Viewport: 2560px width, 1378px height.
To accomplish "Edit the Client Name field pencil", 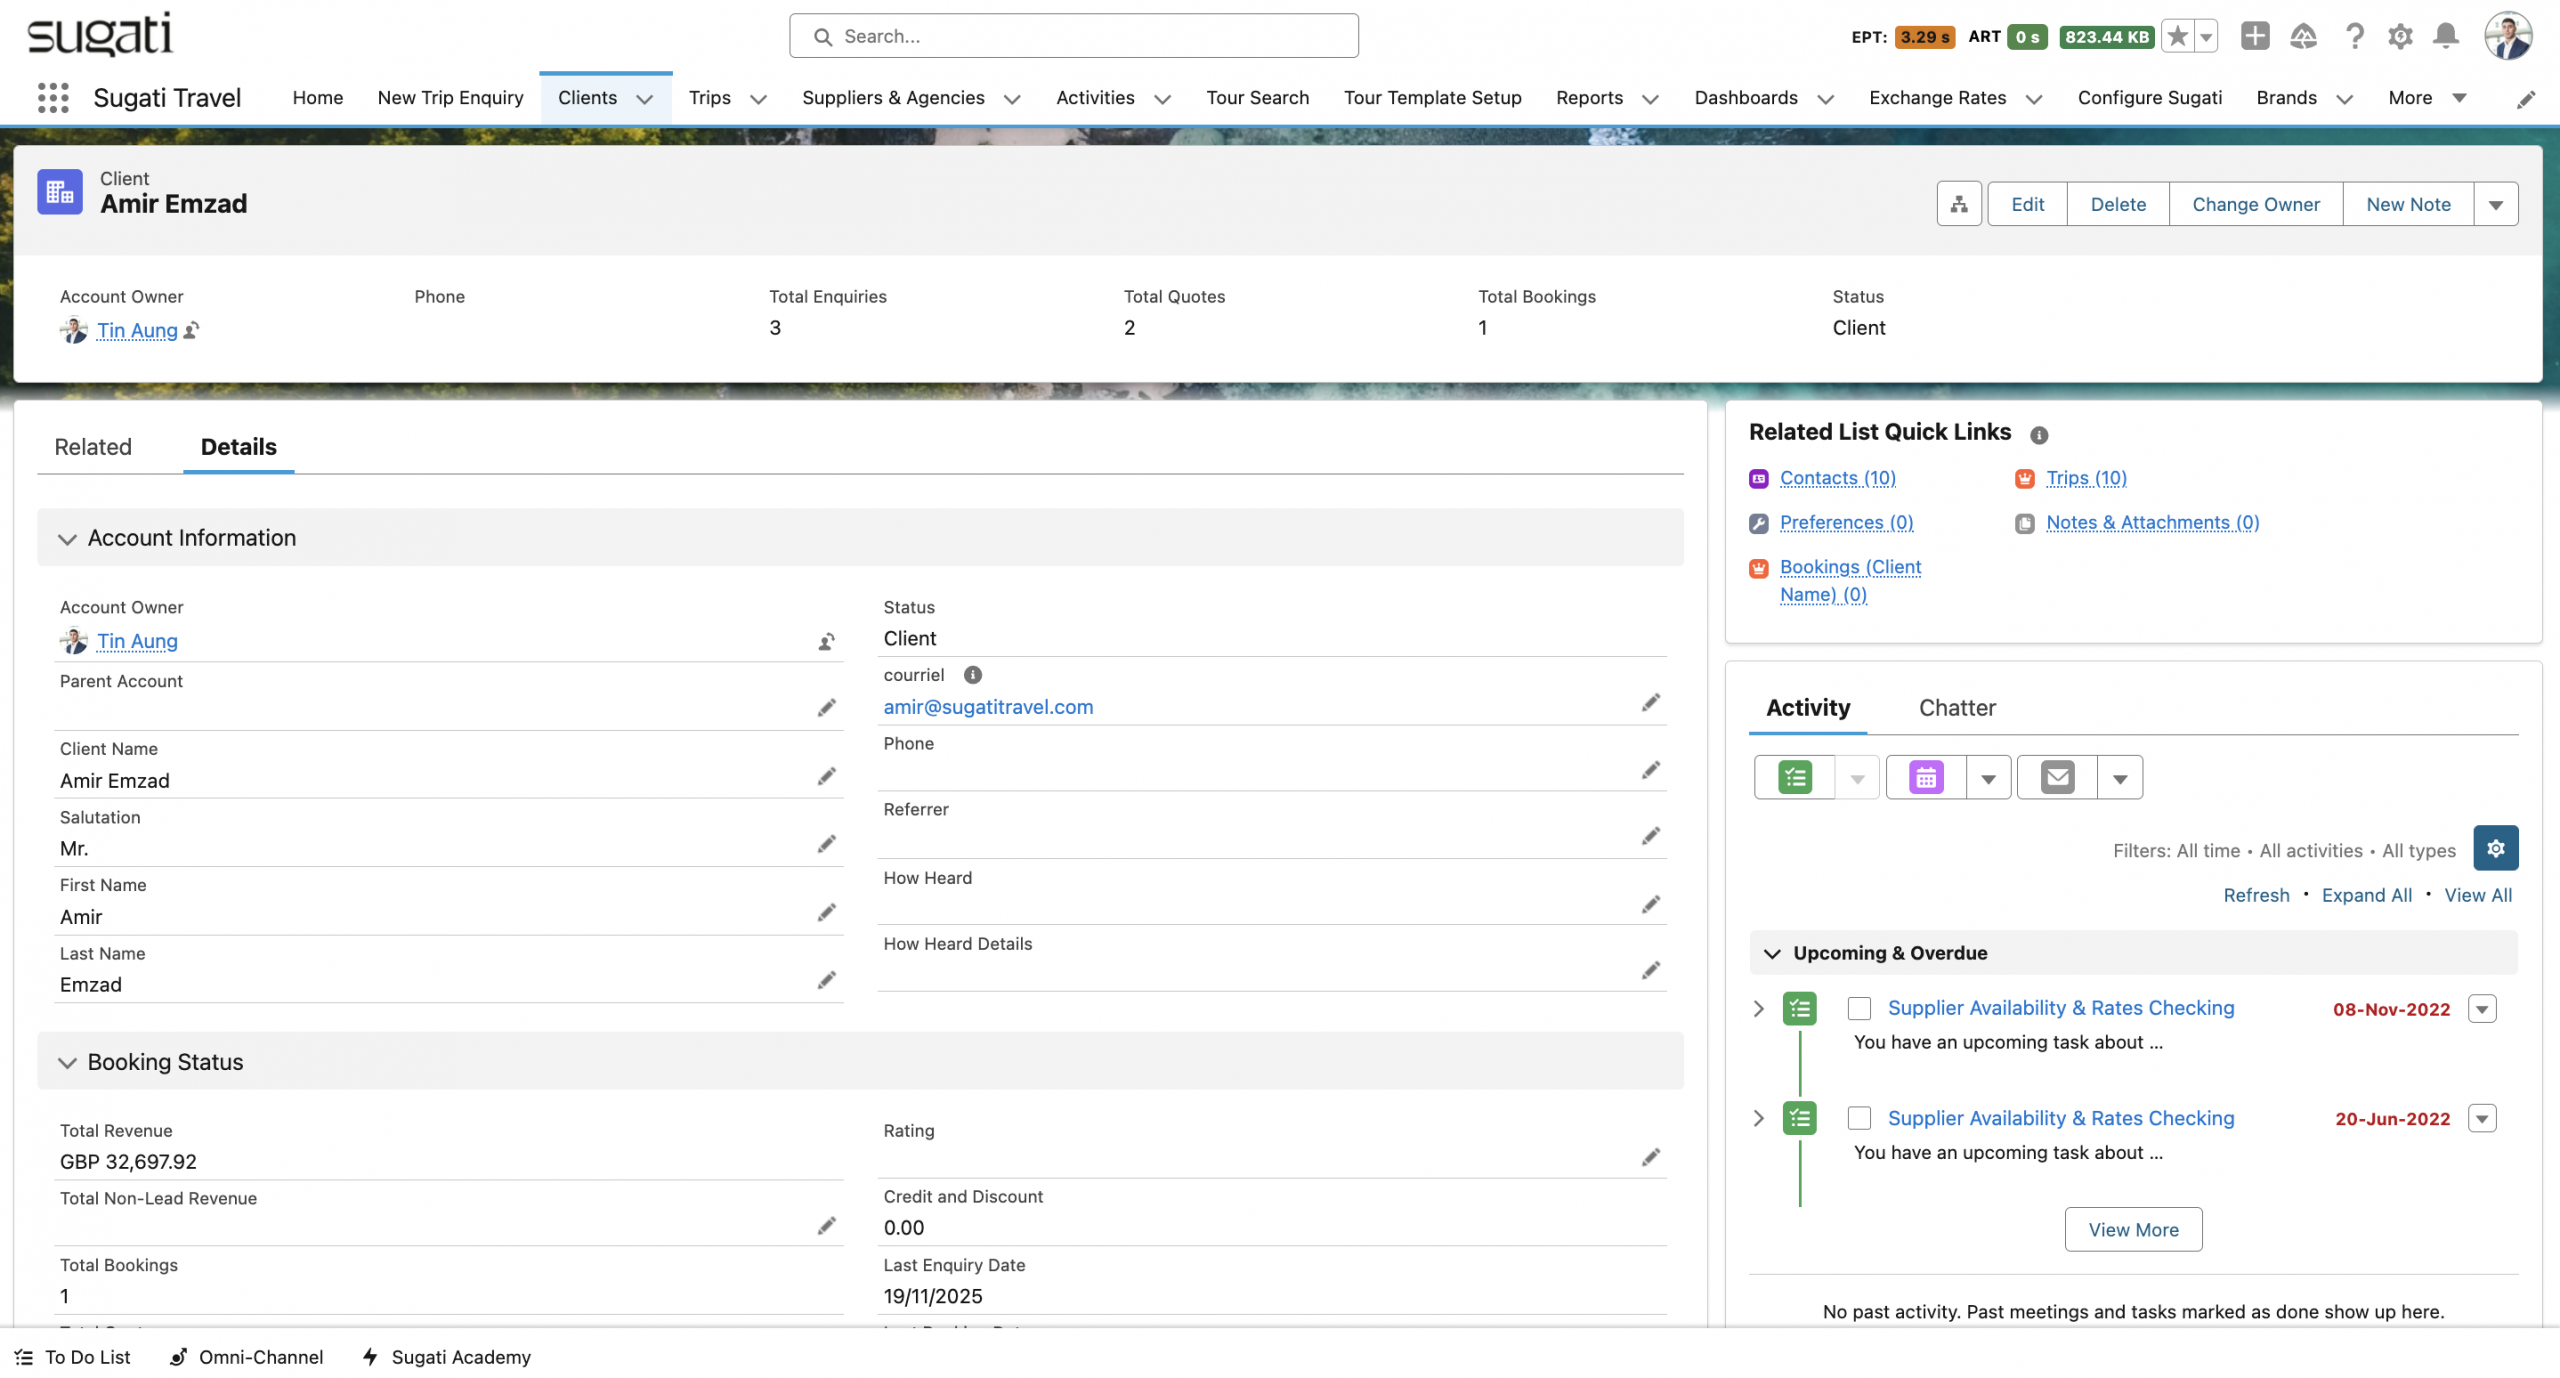I will [x=826, y=776].
